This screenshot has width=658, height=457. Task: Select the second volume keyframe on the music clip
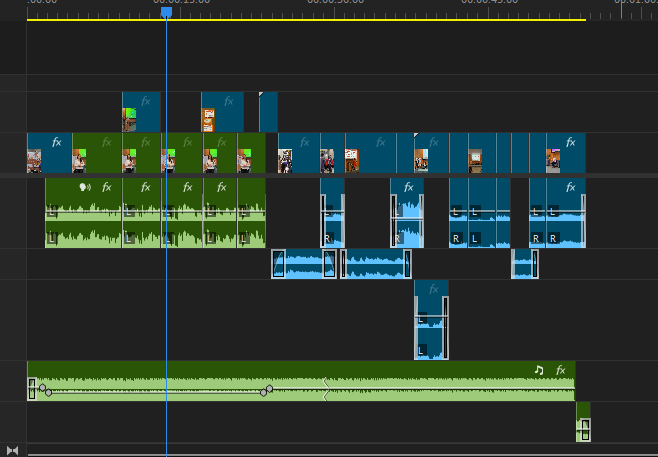tap(49, 393)
